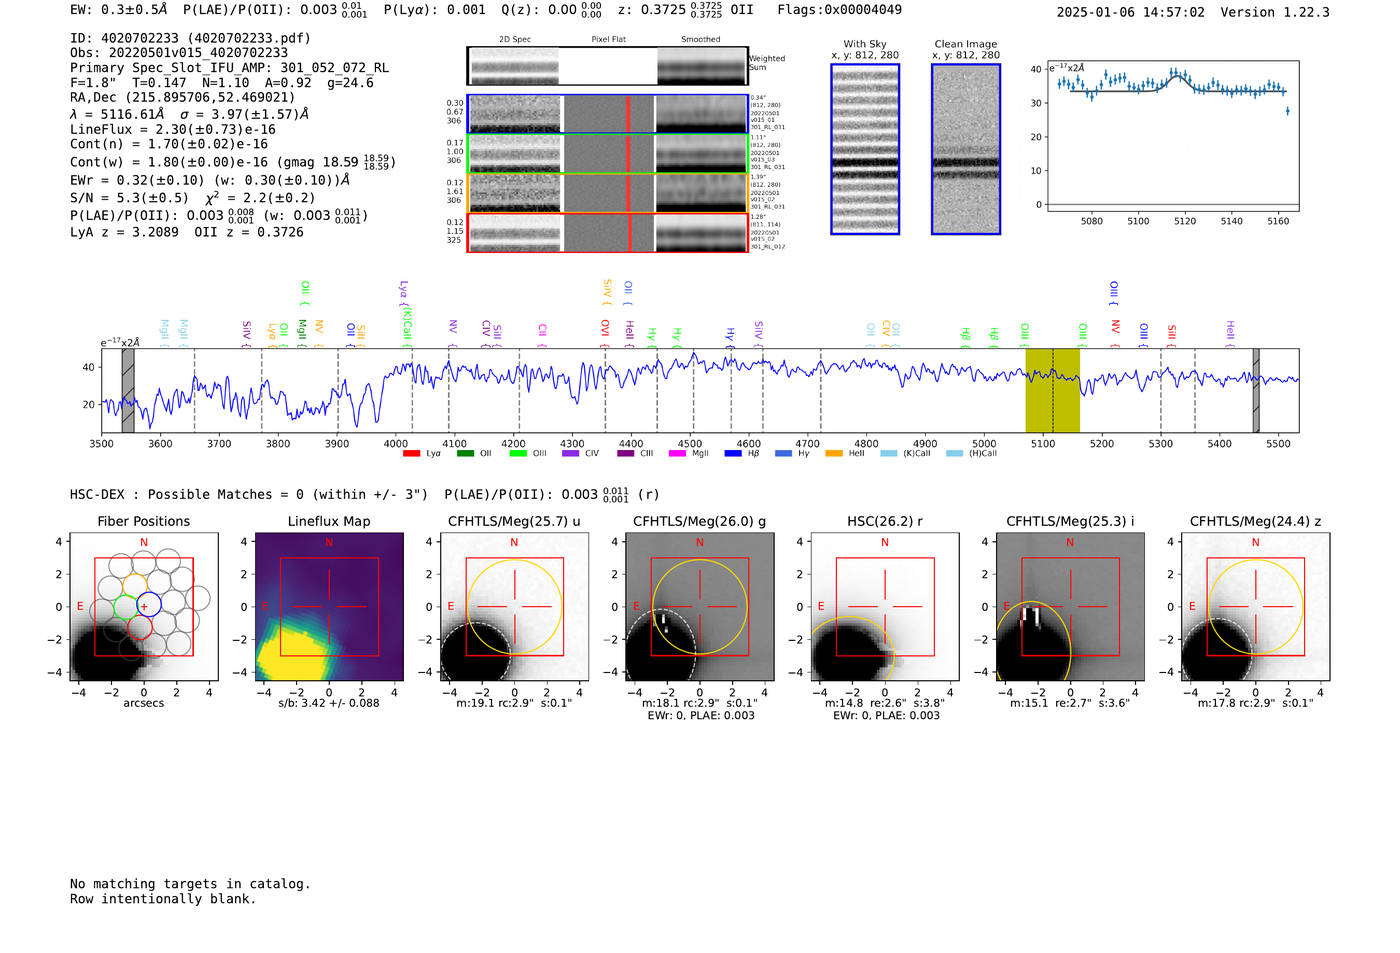The width and height of the screenshot is (1400, 953).
Task: Click "Row intentionally blank." text
Action: tap(163, 899)
